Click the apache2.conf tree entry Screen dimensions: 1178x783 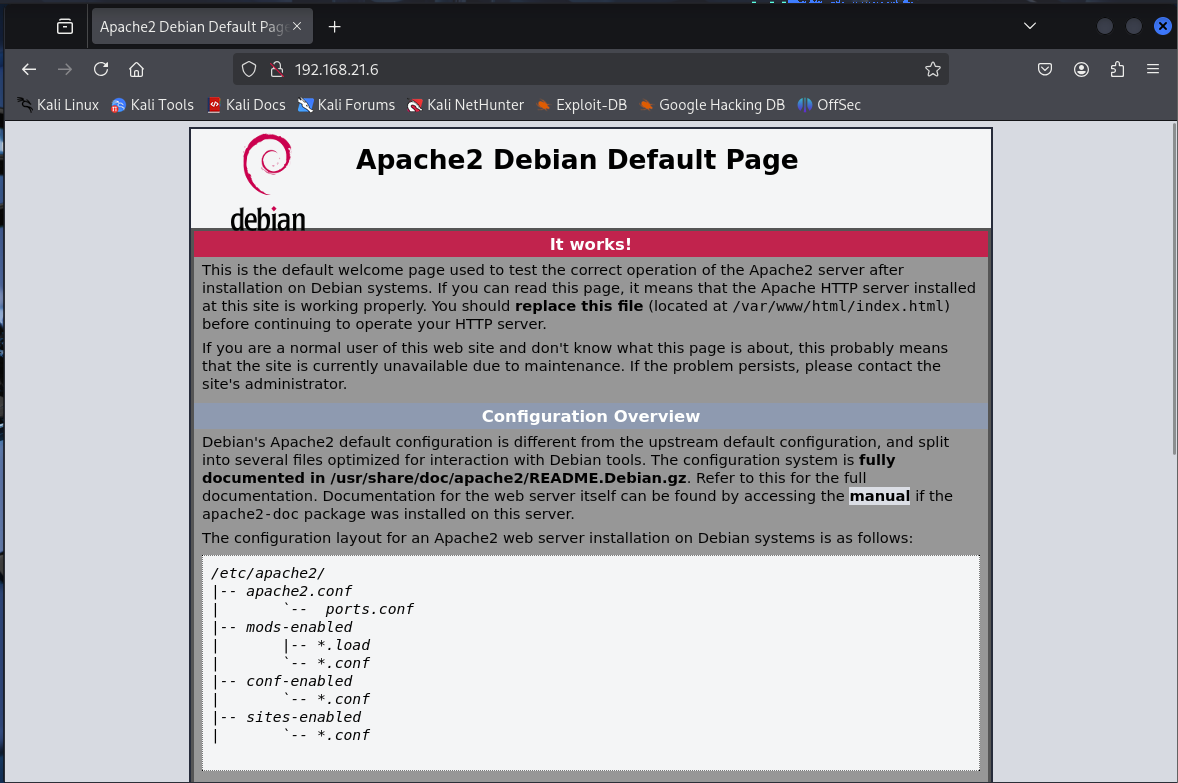tap(298, 591)
